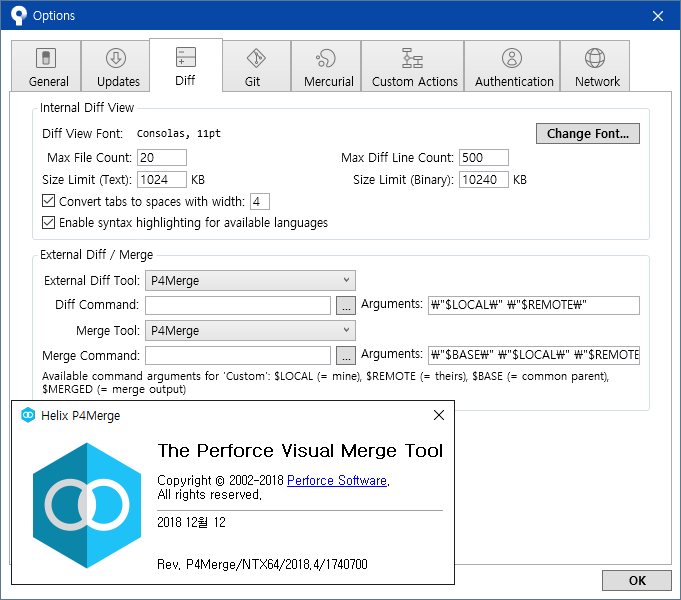Viewport: 681px width, 600px height.
Task: Open the Perforce Software link
Action: click(337, 481)
